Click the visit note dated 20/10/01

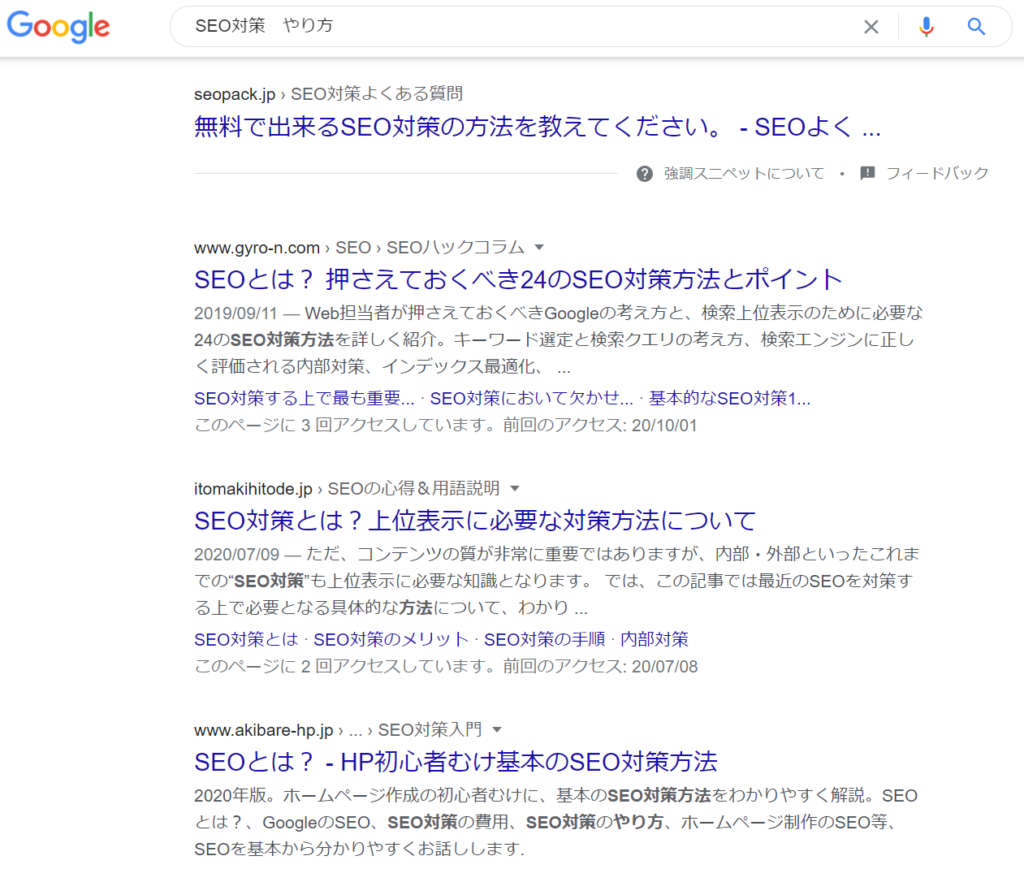[445, 426]
